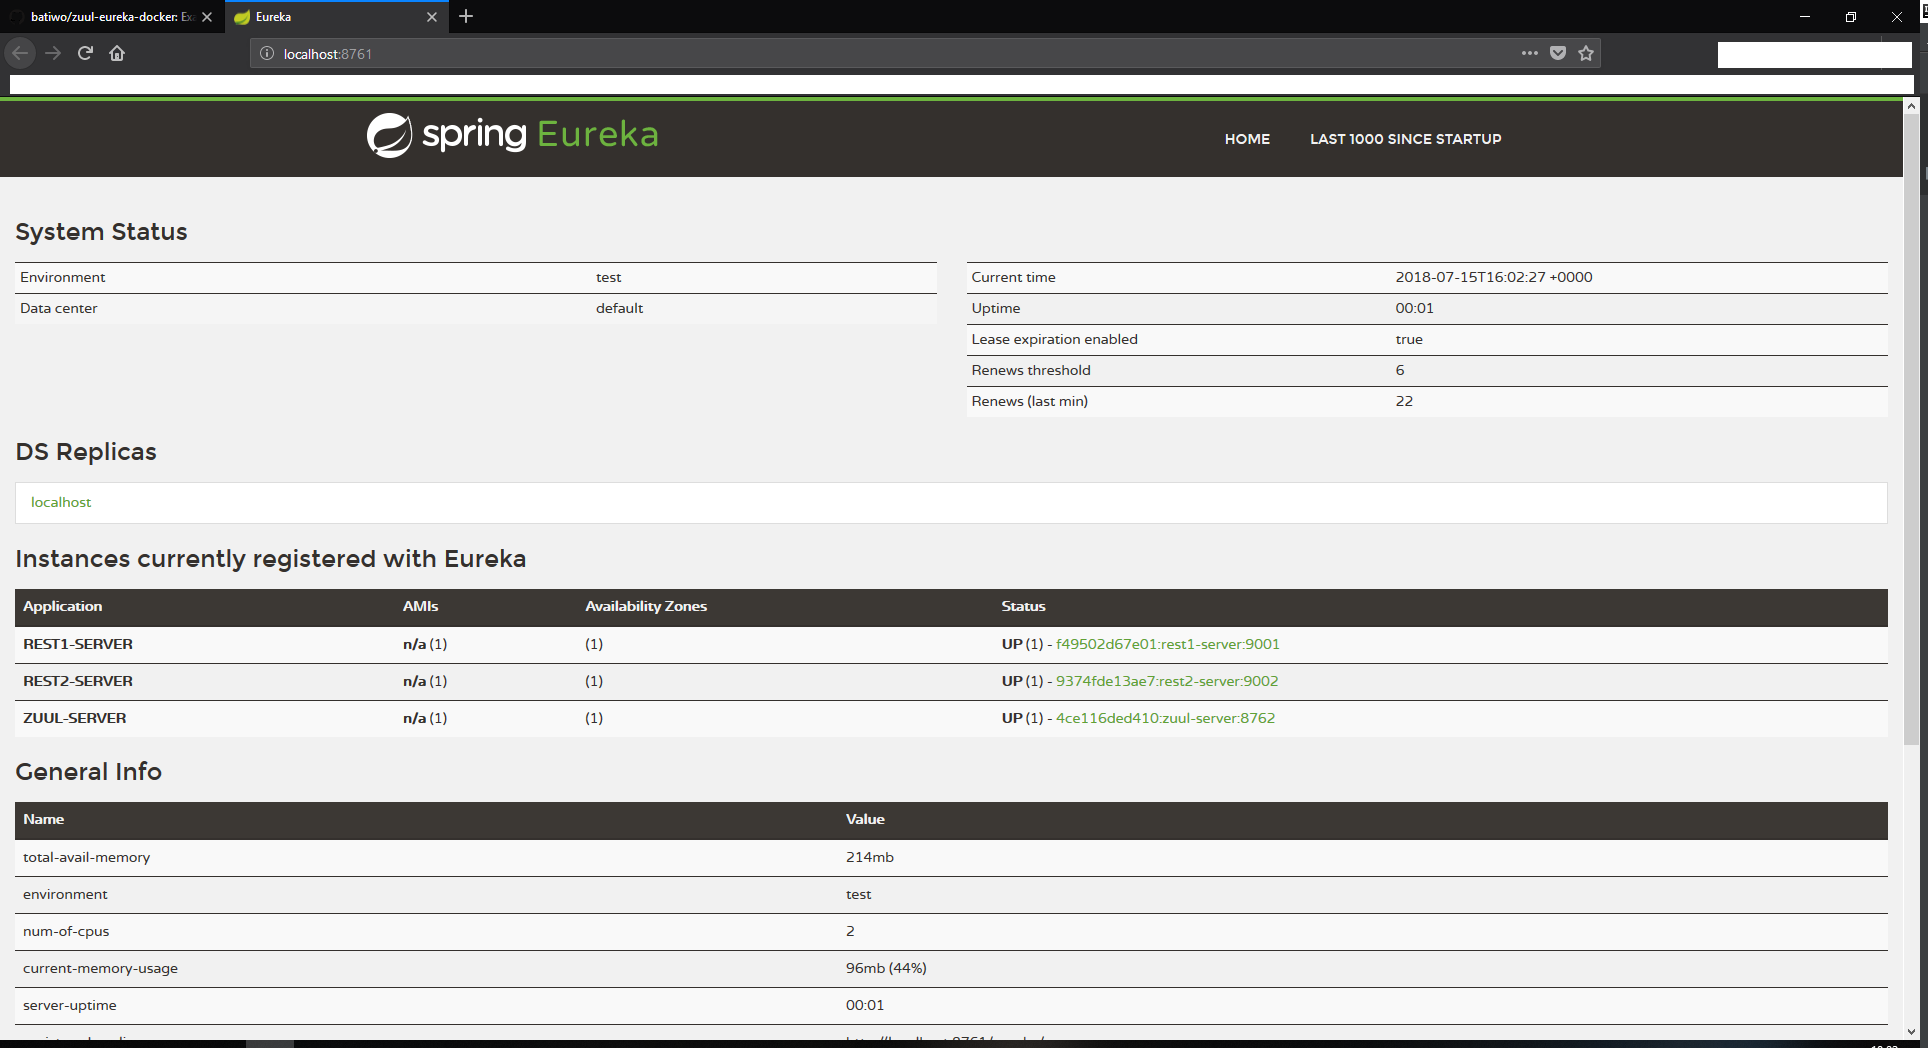Screen dimensions: 1928x1048
Task: Open the HOME navigation item
Action: pyautogui.click(x=1247, y=139)
